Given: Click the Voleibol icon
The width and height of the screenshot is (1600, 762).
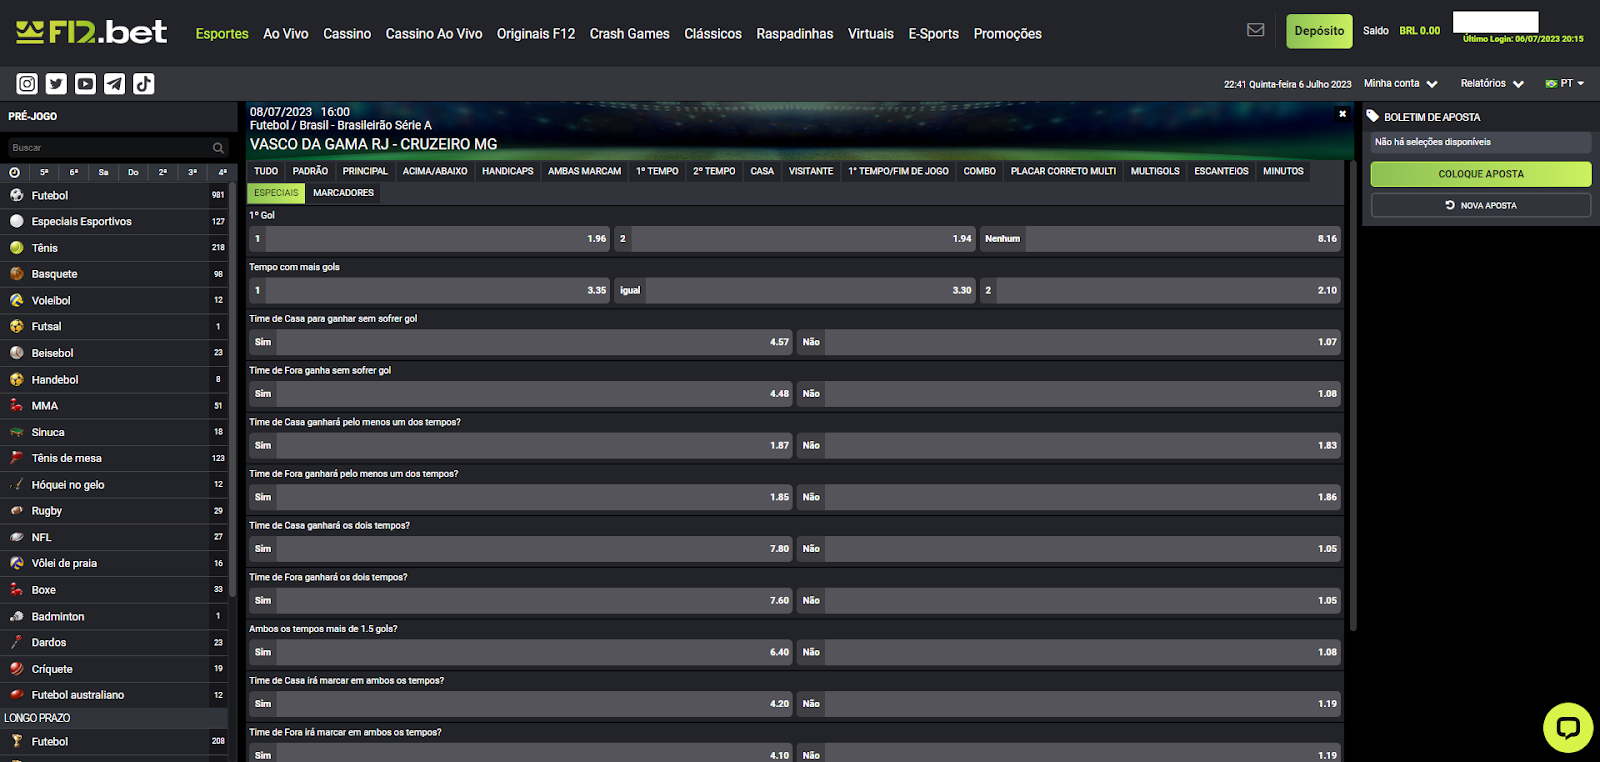Looking at the screenshot, I should pyautogui.click(x=16, y=300).
